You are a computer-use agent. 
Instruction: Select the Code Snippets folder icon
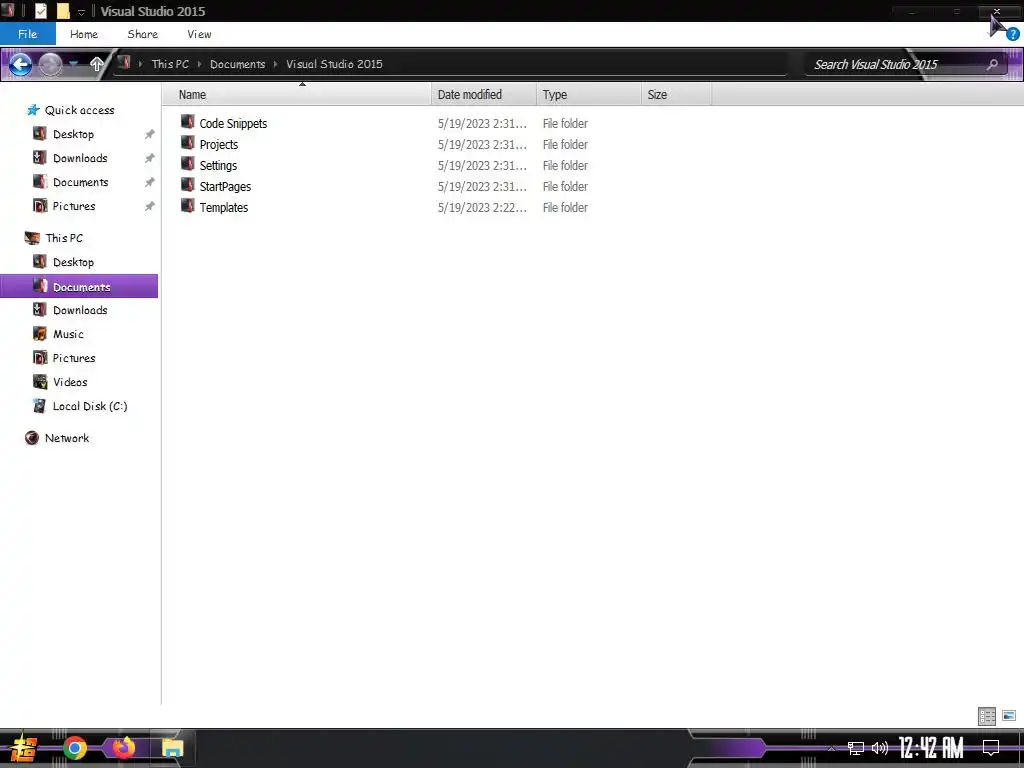pyautogui.click(x=187, y=122)
